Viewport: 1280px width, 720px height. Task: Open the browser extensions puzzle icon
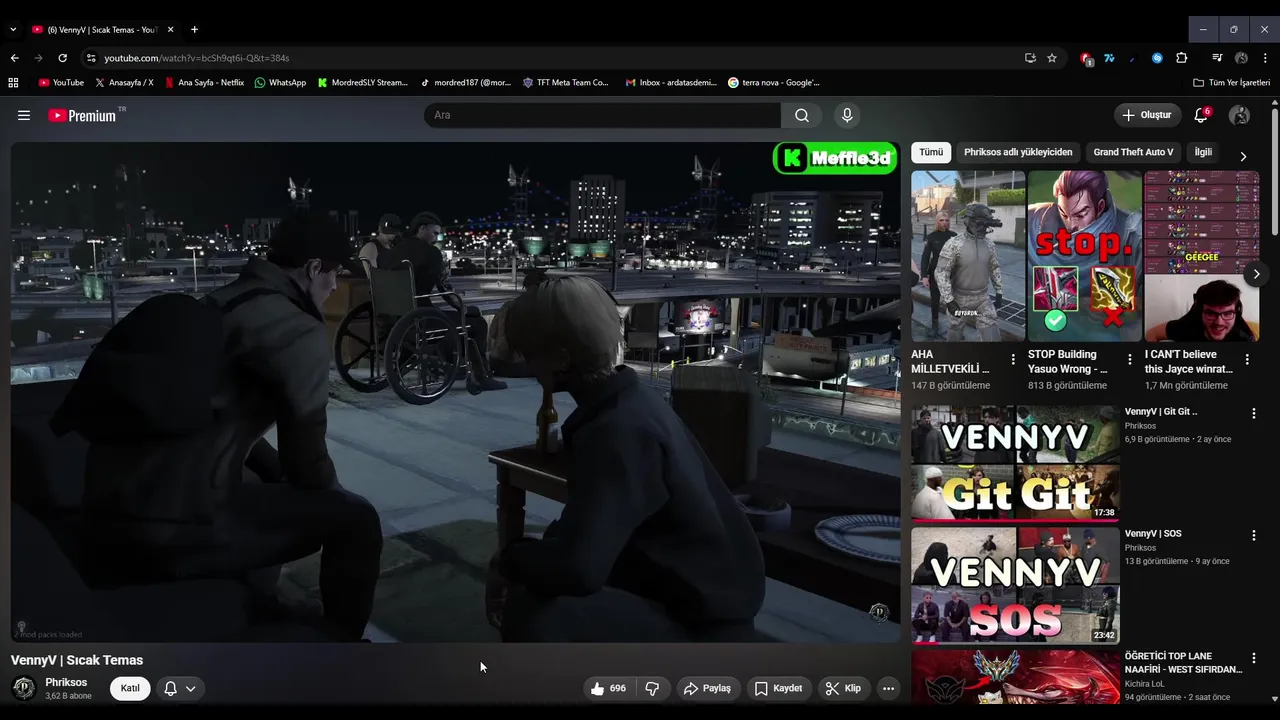click(x=1181, y=58)
